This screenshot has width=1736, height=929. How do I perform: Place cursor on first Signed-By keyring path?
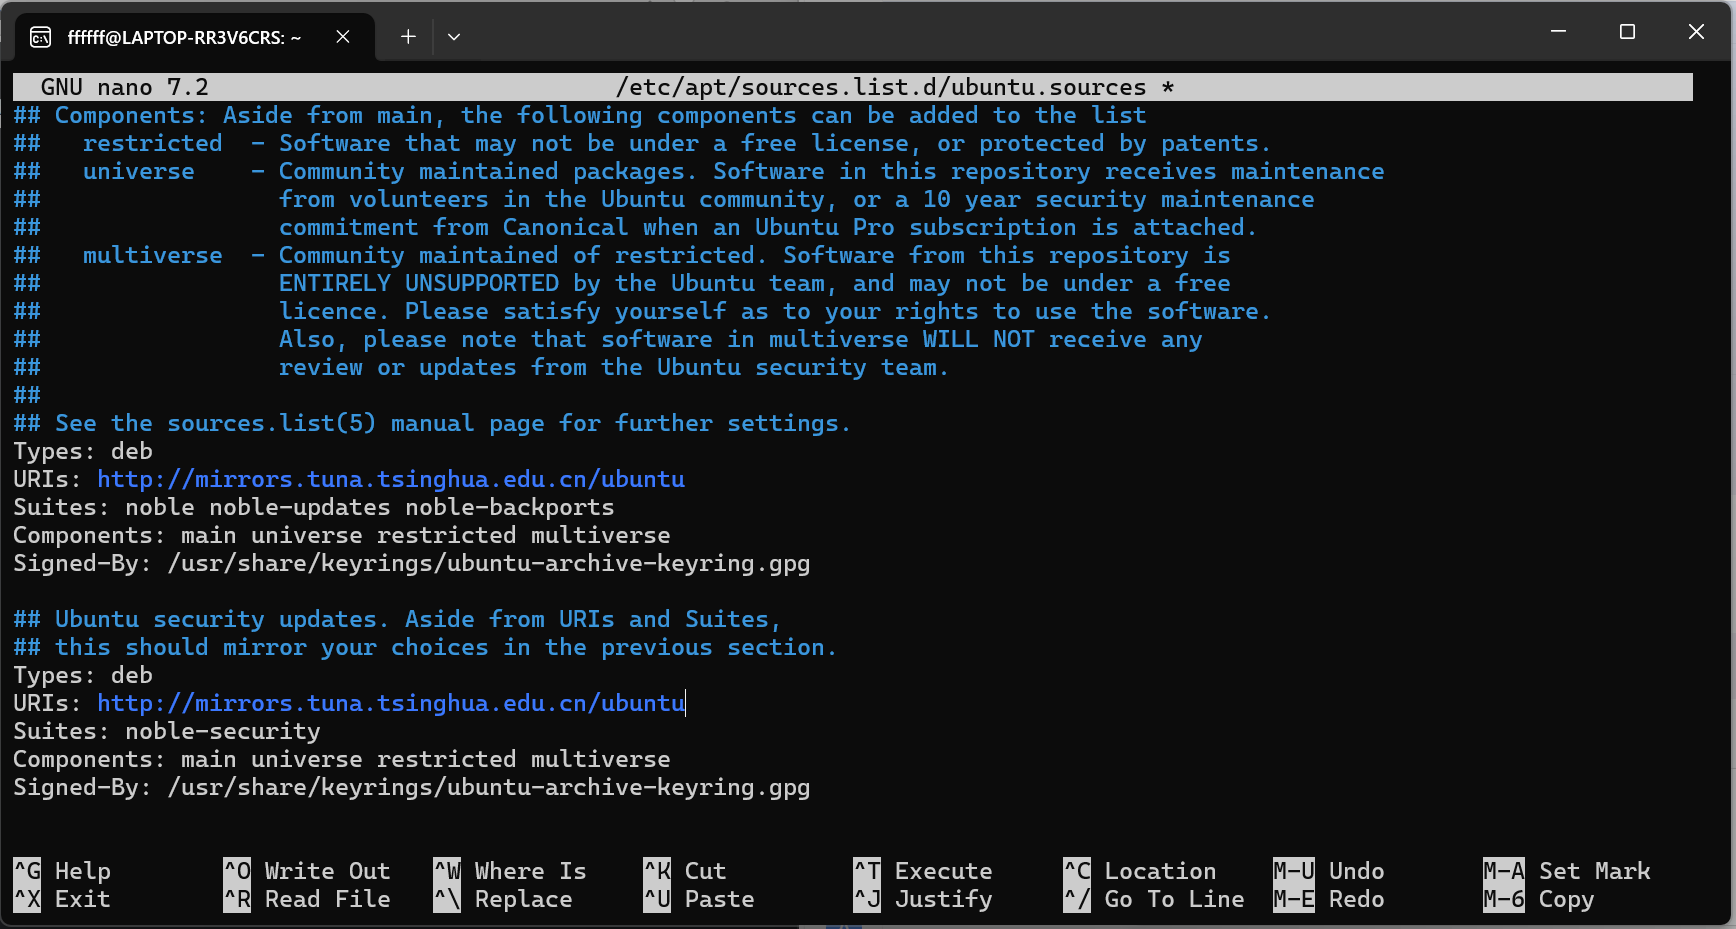(x=488, y=564)
